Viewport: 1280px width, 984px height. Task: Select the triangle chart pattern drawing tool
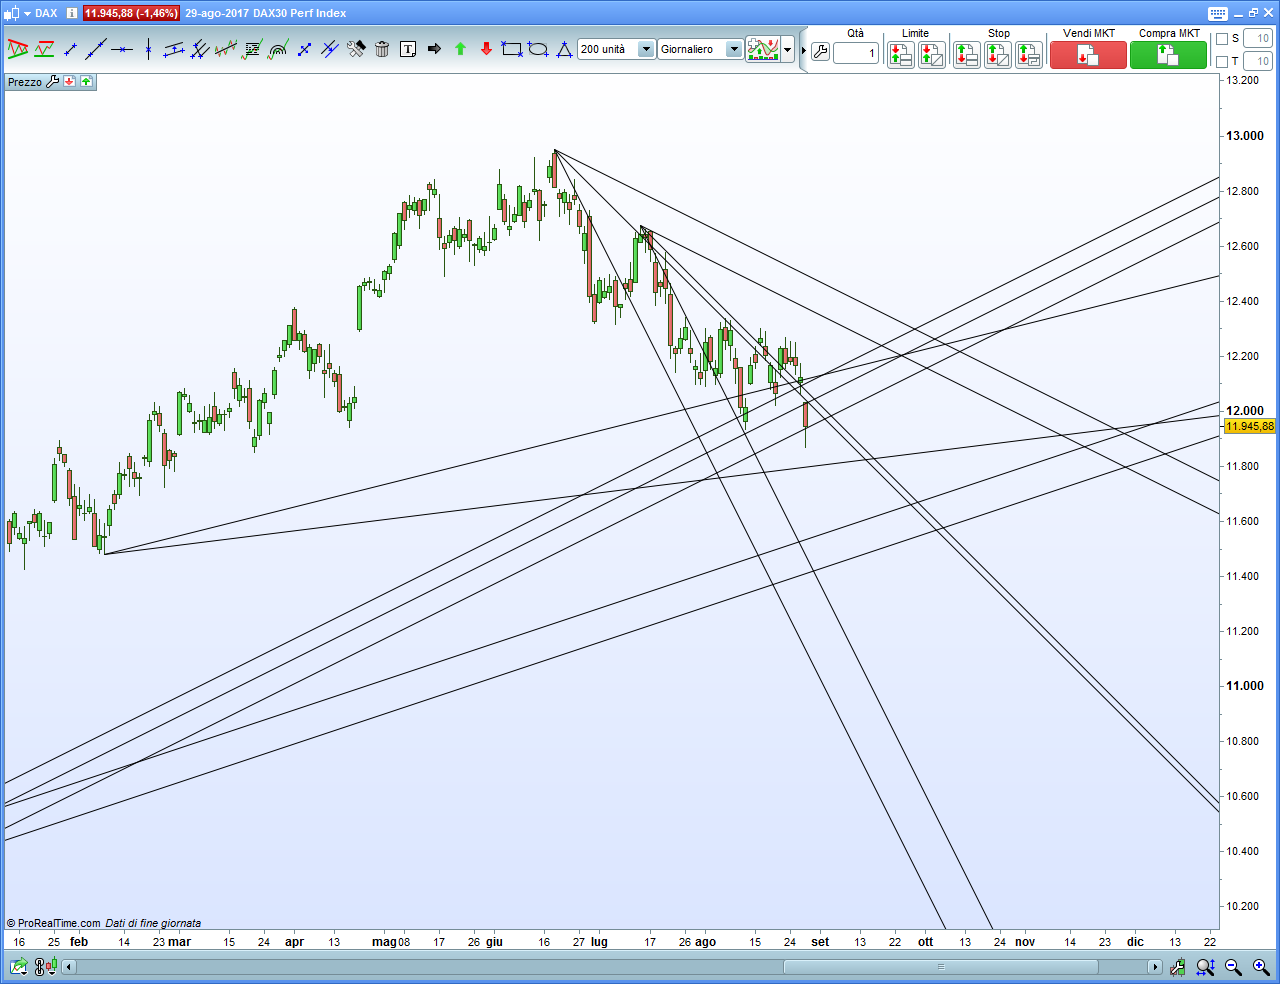coord(18,49)
